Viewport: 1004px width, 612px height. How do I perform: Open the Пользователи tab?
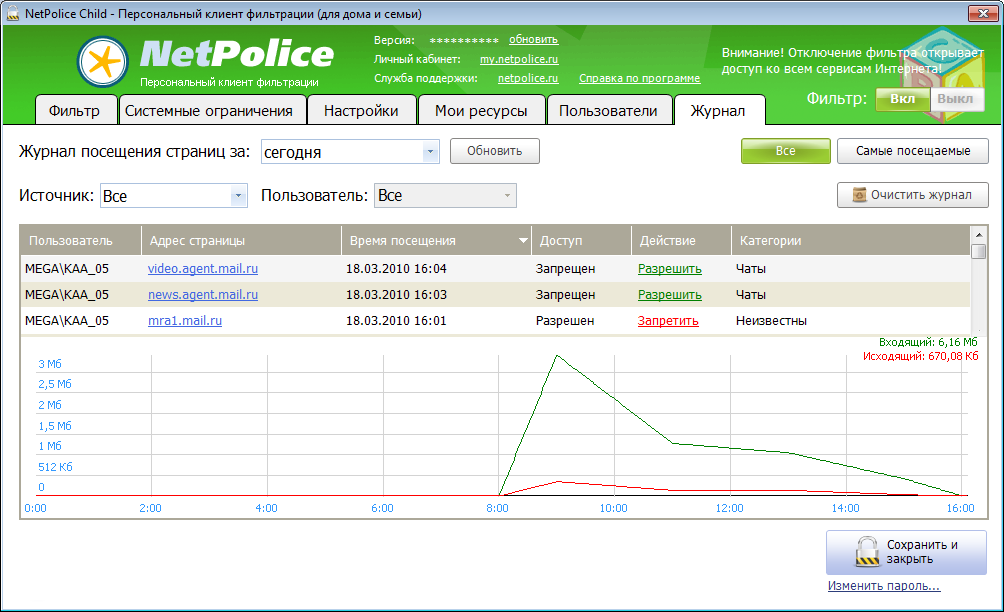click(x=608, y=110)
